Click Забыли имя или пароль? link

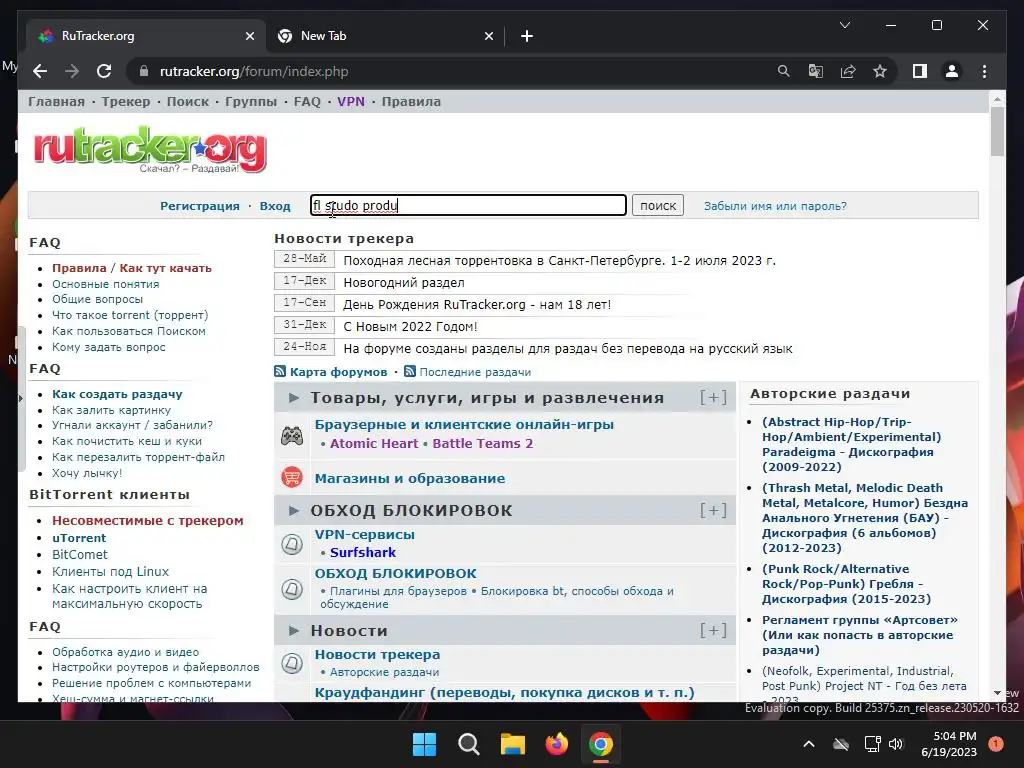[x=775, y=206]
